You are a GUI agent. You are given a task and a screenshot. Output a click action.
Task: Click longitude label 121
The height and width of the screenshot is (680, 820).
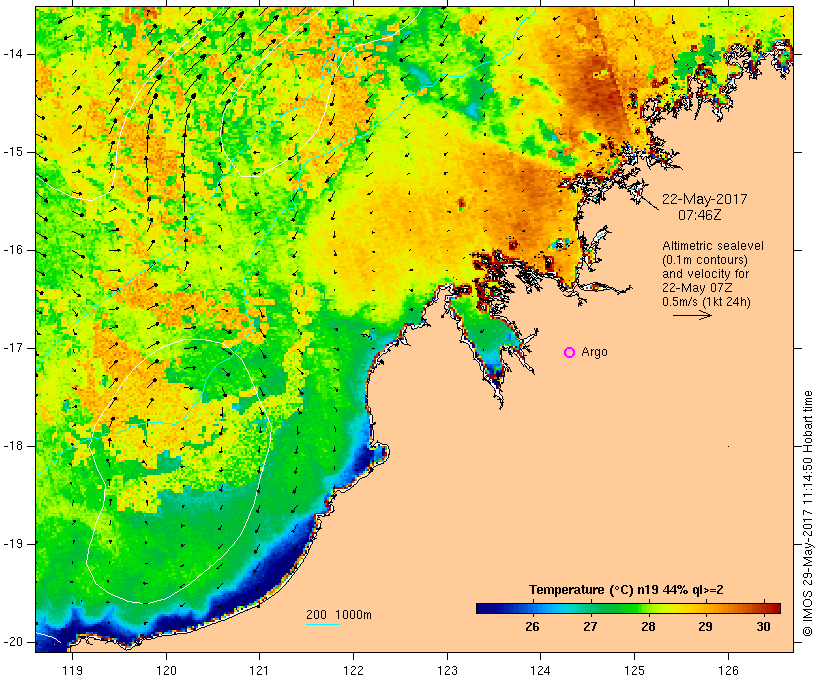pos(259,670)
